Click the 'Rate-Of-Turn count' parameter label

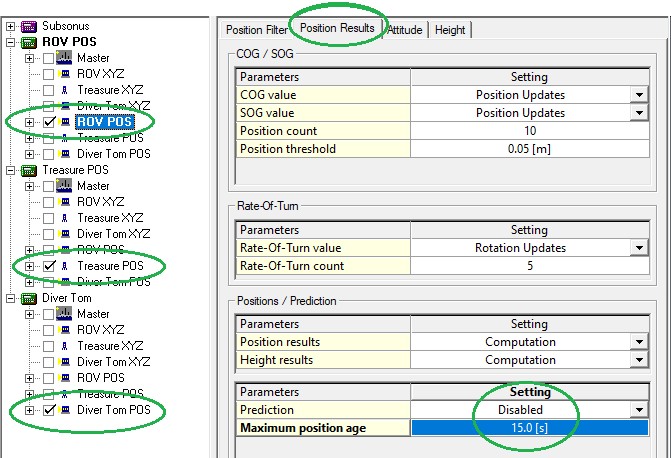(x=292, y=266)
